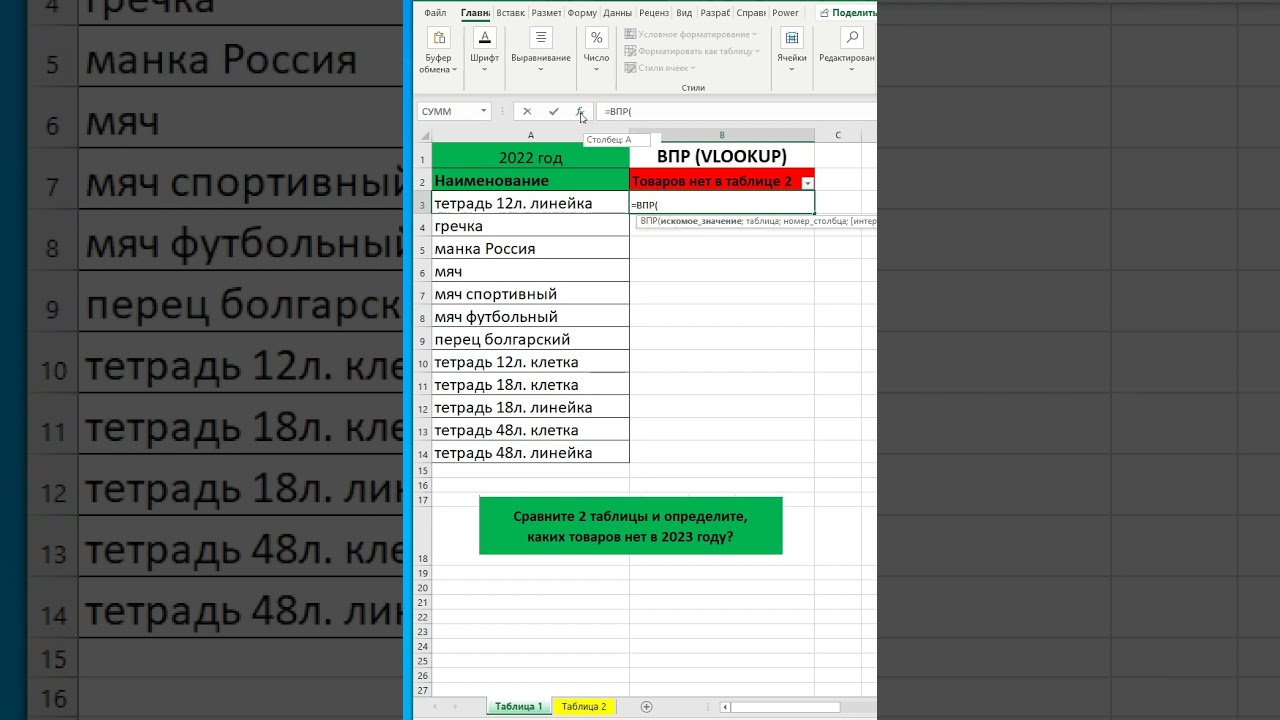
Task: Expand the Шрифт group chevron
Action: (x=484, y=70)
